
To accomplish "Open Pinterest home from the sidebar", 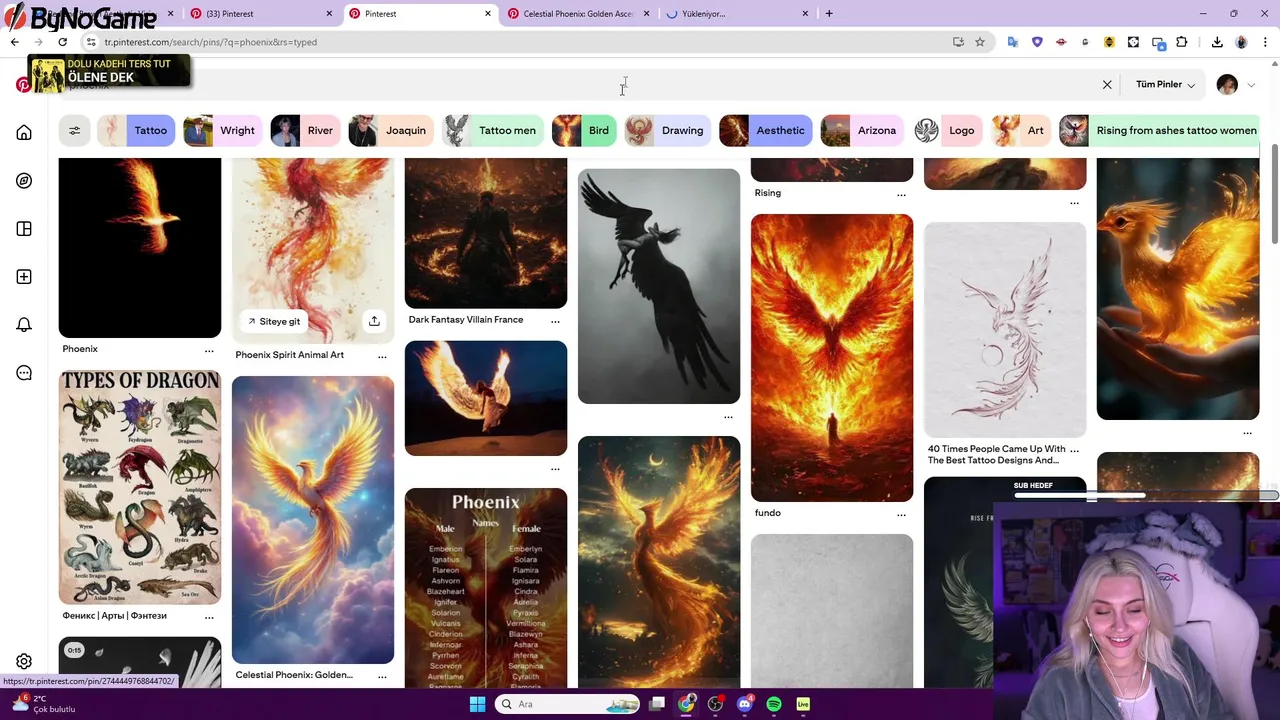I will click(x=24, y=133).
